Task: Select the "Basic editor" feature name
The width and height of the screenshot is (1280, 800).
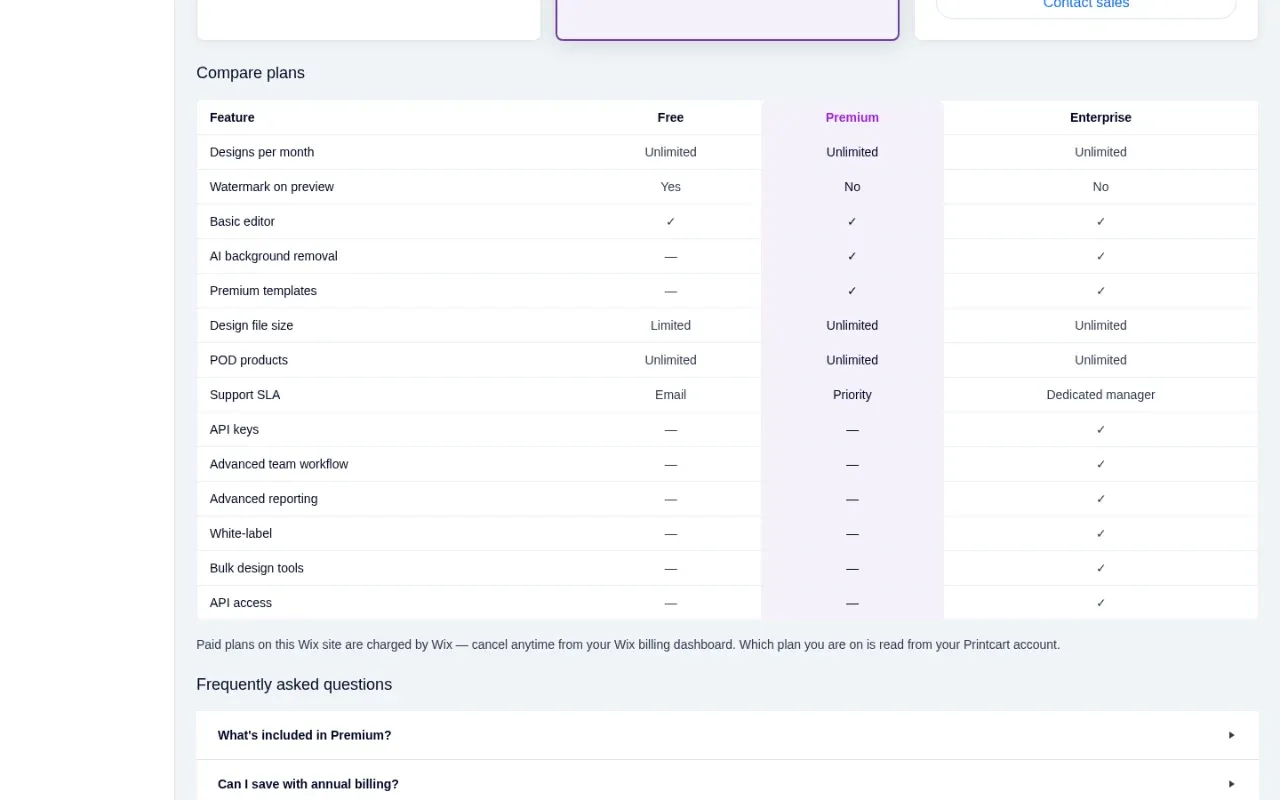Action: click(x=242, y=222)
